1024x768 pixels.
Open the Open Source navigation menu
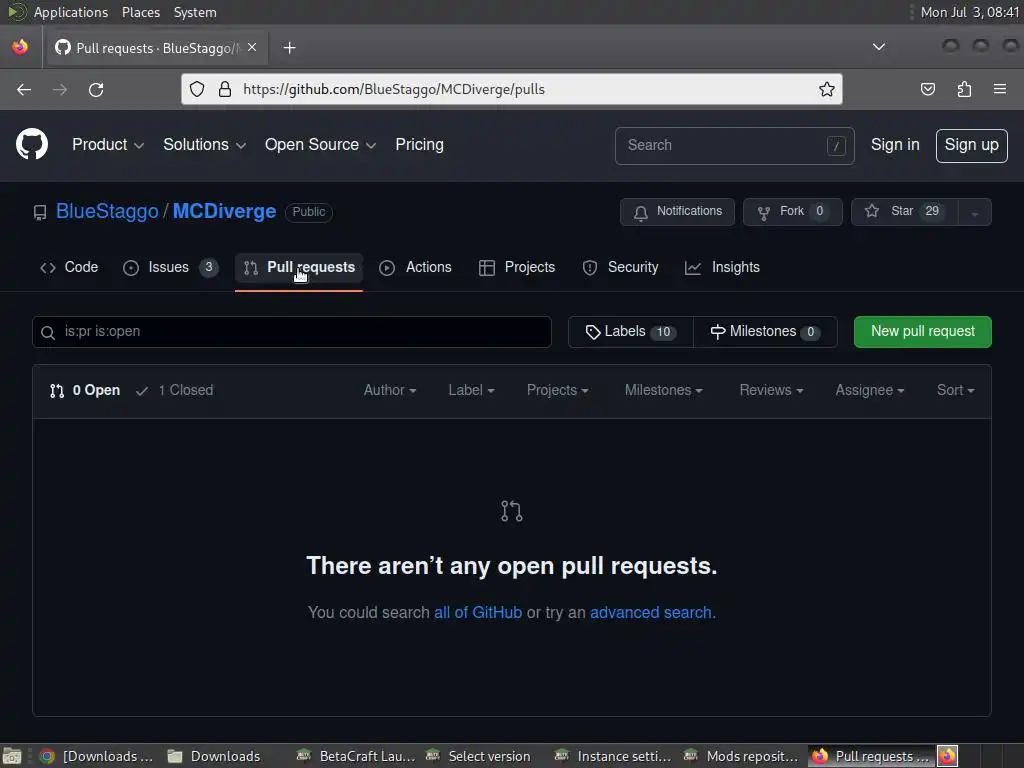click(x=320, y=145)
